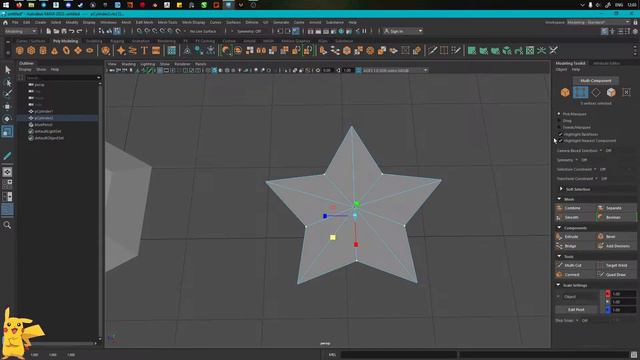Expand the Soft Selection section

[561, 189]
